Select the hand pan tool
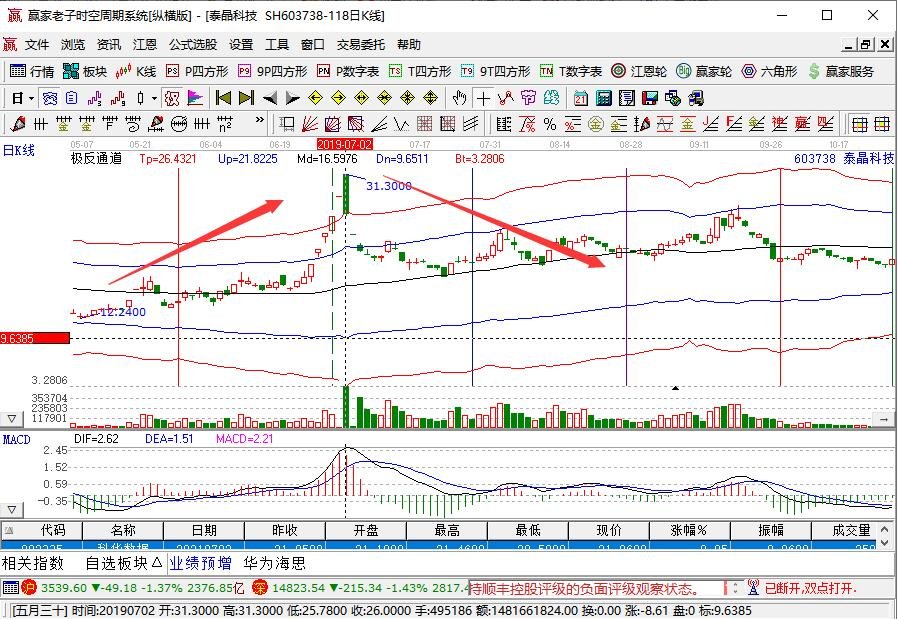 tap(459, 98)
